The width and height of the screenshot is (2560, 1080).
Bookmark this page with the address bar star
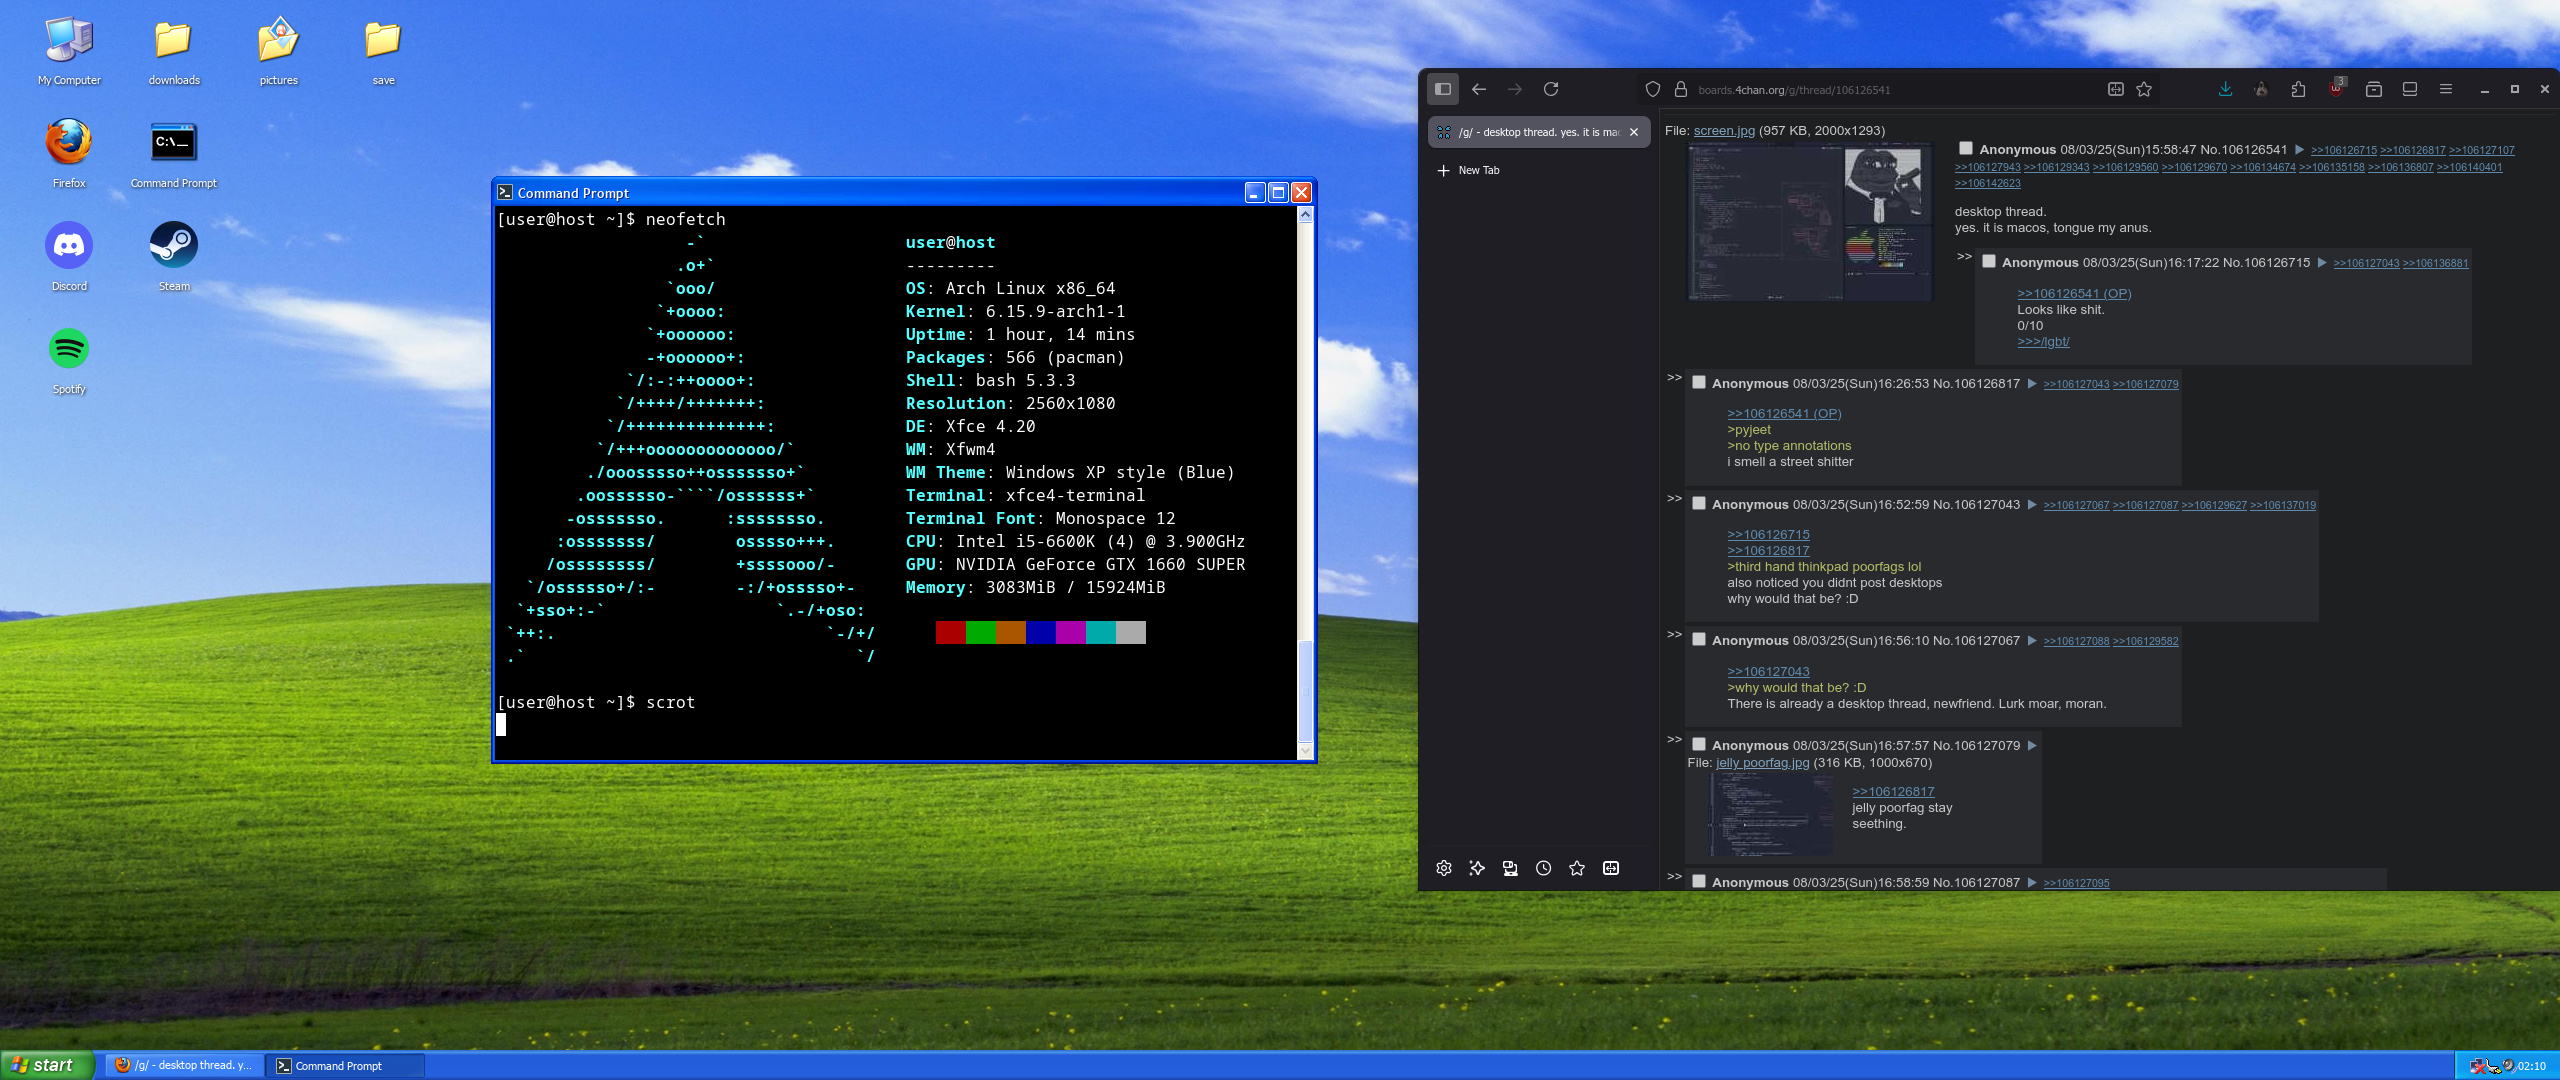(2144, 89)
